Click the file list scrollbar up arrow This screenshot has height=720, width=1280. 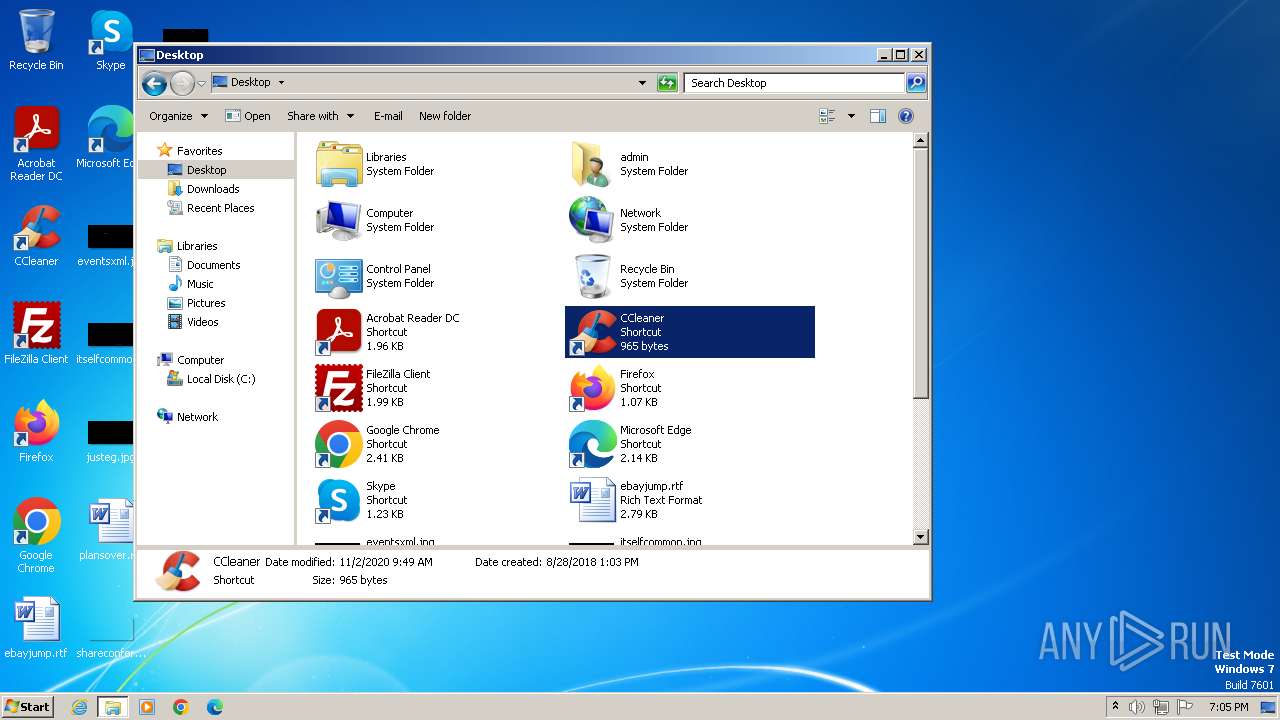click(921, 141)
